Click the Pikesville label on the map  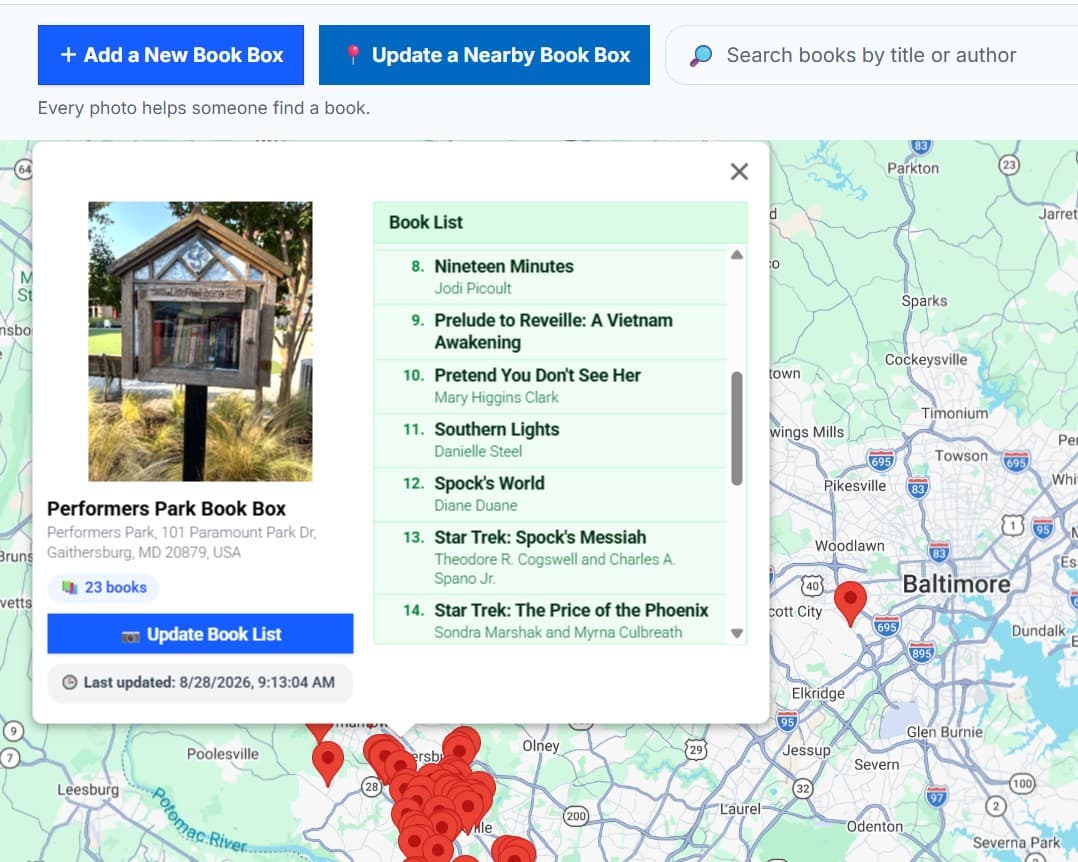pos(855,486)
